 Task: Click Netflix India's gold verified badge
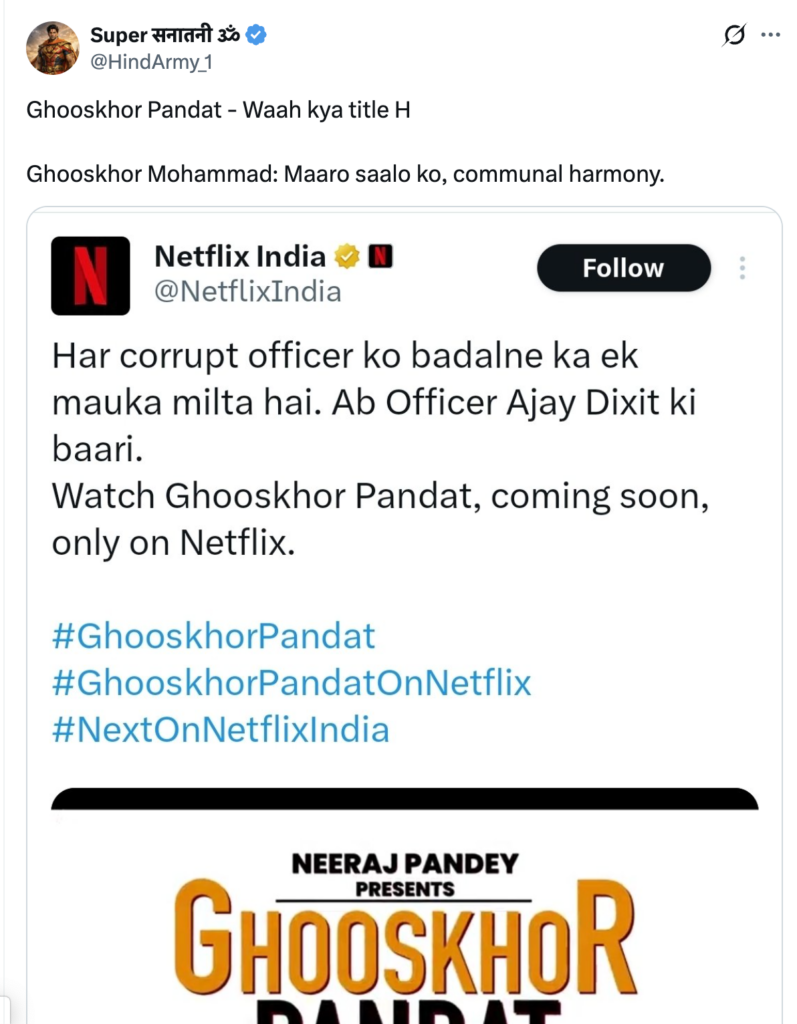tap(347, 257)
